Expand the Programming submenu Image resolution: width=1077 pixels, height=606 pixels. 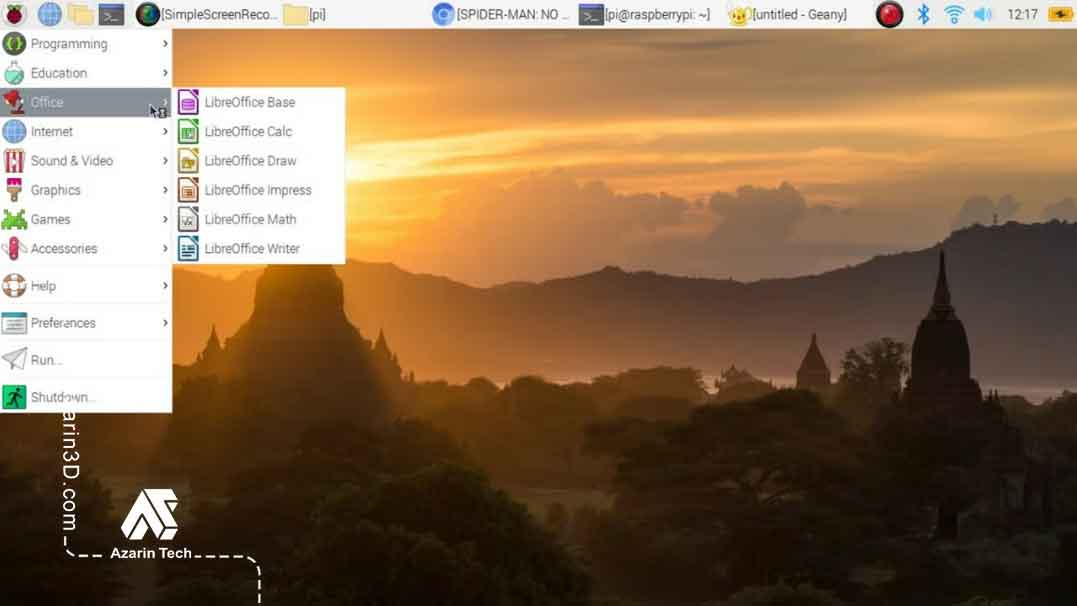[69, 44]
